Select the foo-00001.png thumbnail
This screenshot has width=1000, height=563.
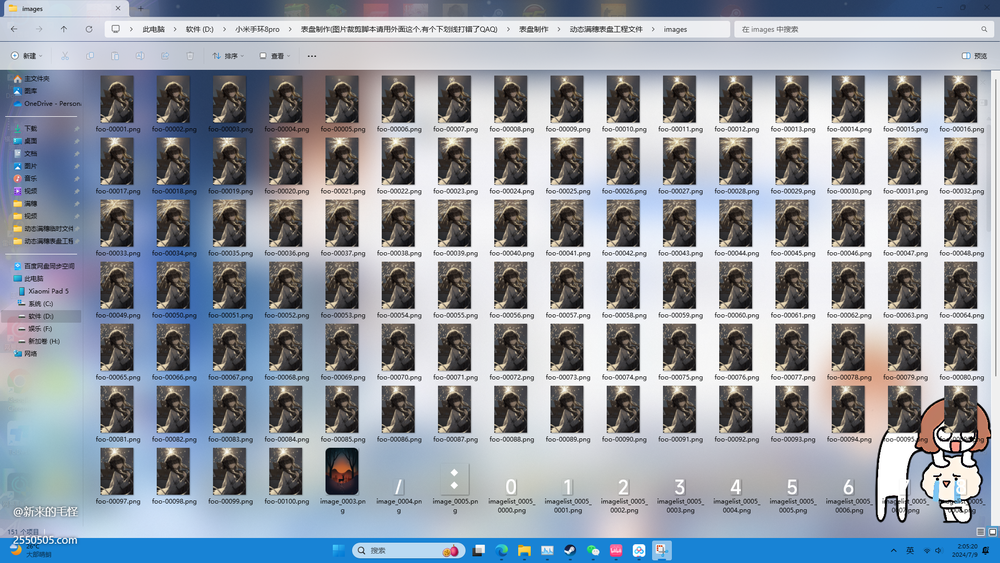click(x=117, y=100)
